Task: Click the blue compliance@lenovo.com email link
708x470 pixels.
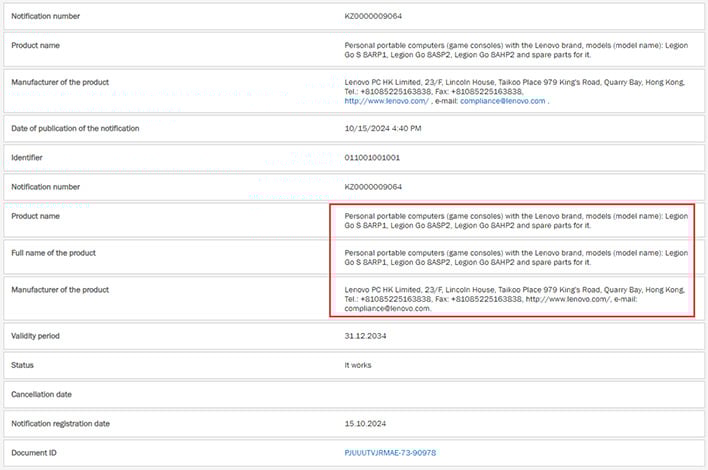Action: tap(503, 101)
